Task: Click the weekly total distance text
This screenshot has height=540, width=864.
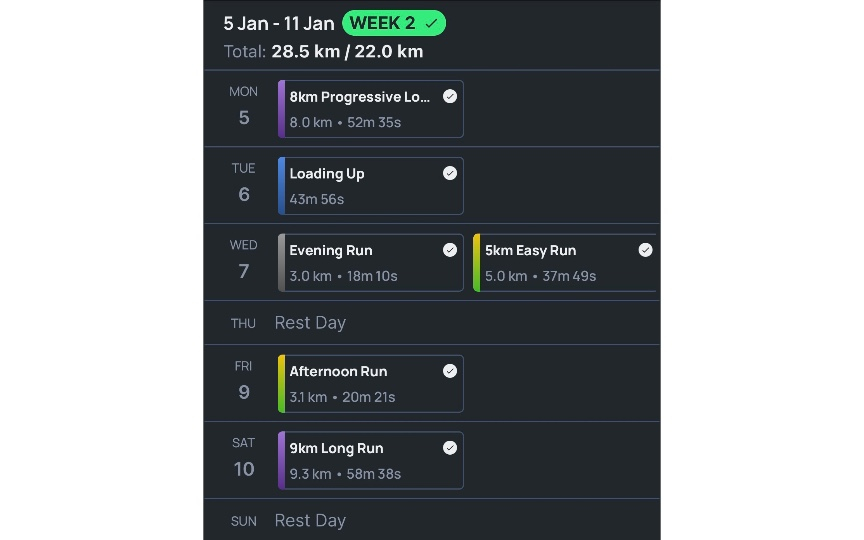Action: coord(346,52)
